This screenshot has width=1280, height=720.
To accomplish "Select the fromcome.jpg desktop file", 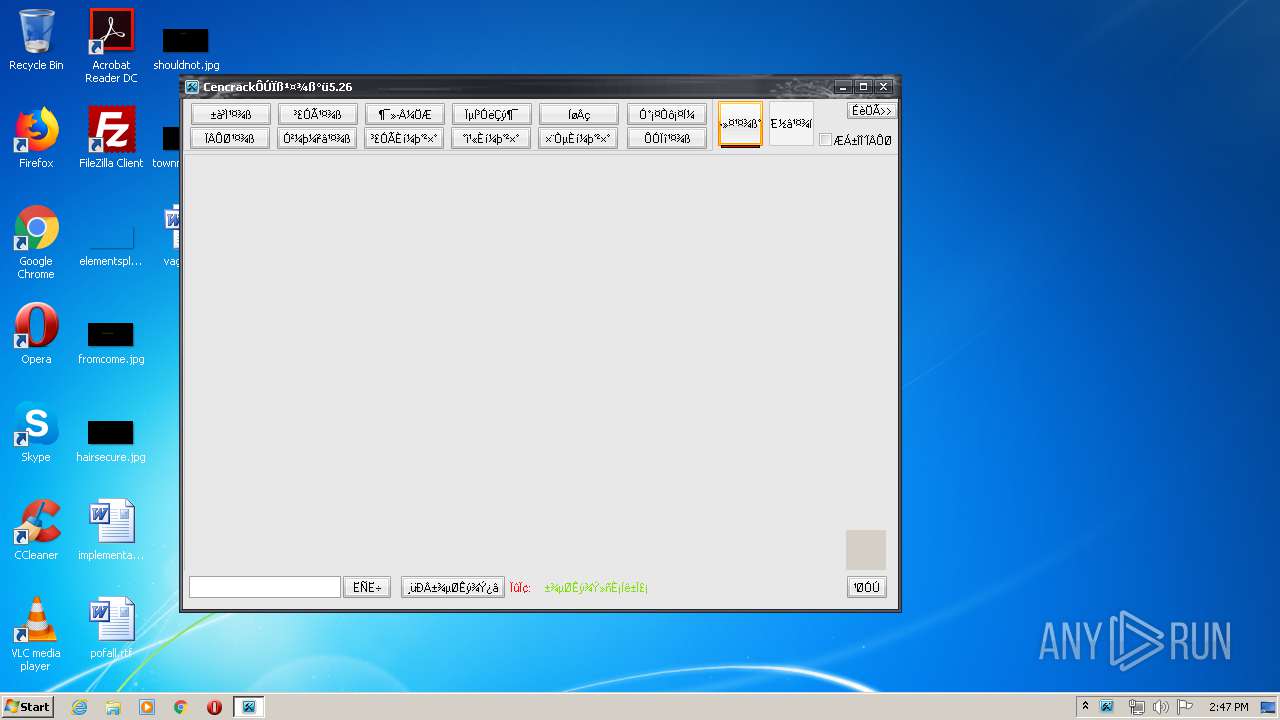I will (x=111, y=343).
